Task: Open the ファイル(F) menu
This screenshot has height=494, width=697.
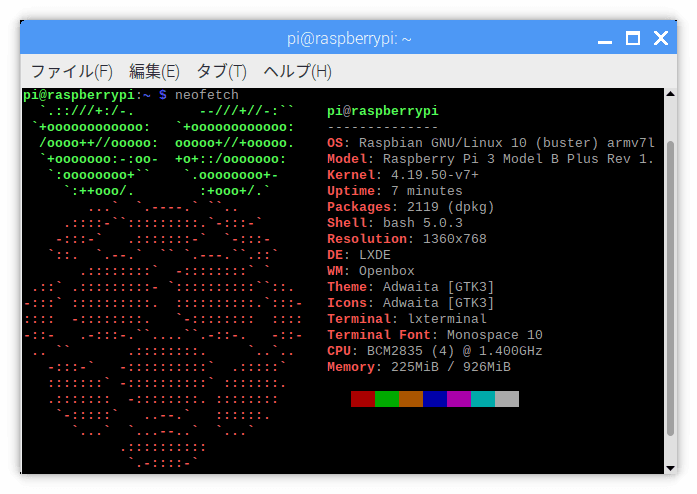Action: click(x=72, y=71)
